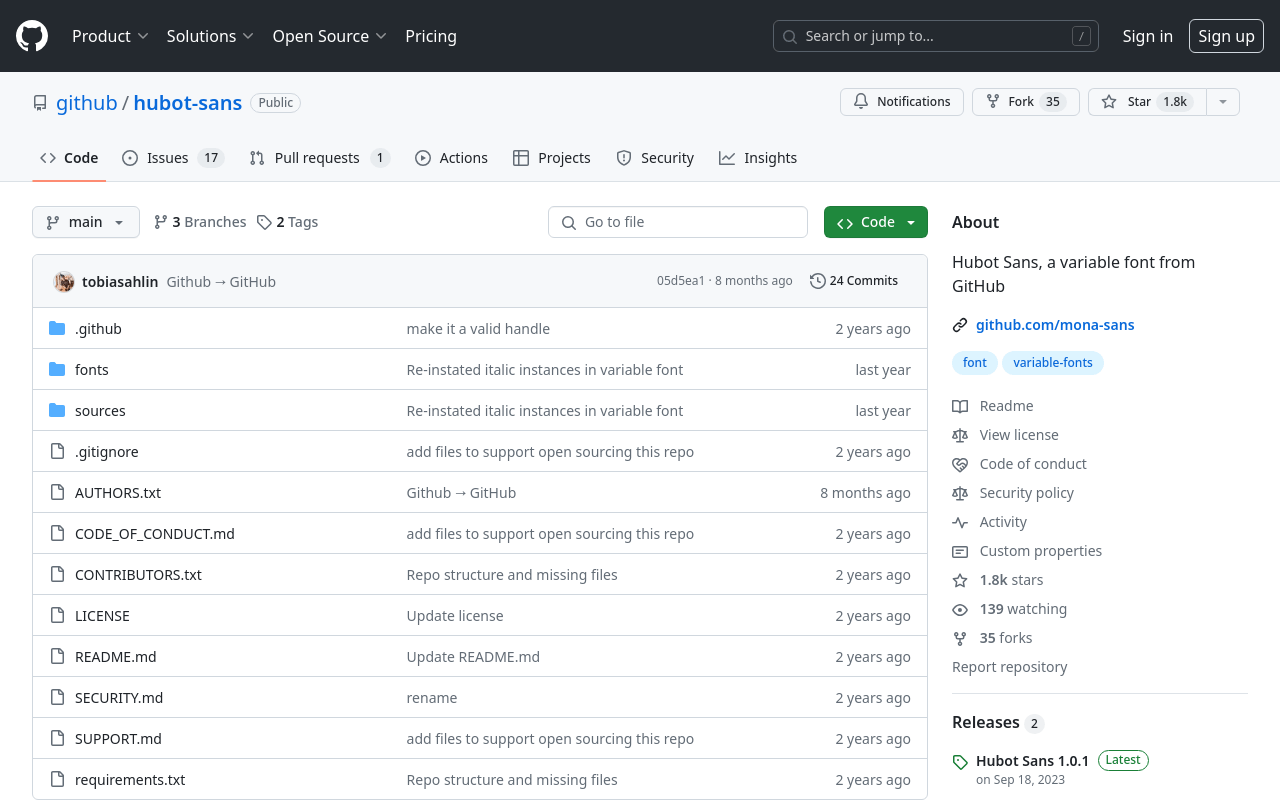The image size is (1280, 800).
Task: Go to the Pricing page
Action: click(431, 36)
